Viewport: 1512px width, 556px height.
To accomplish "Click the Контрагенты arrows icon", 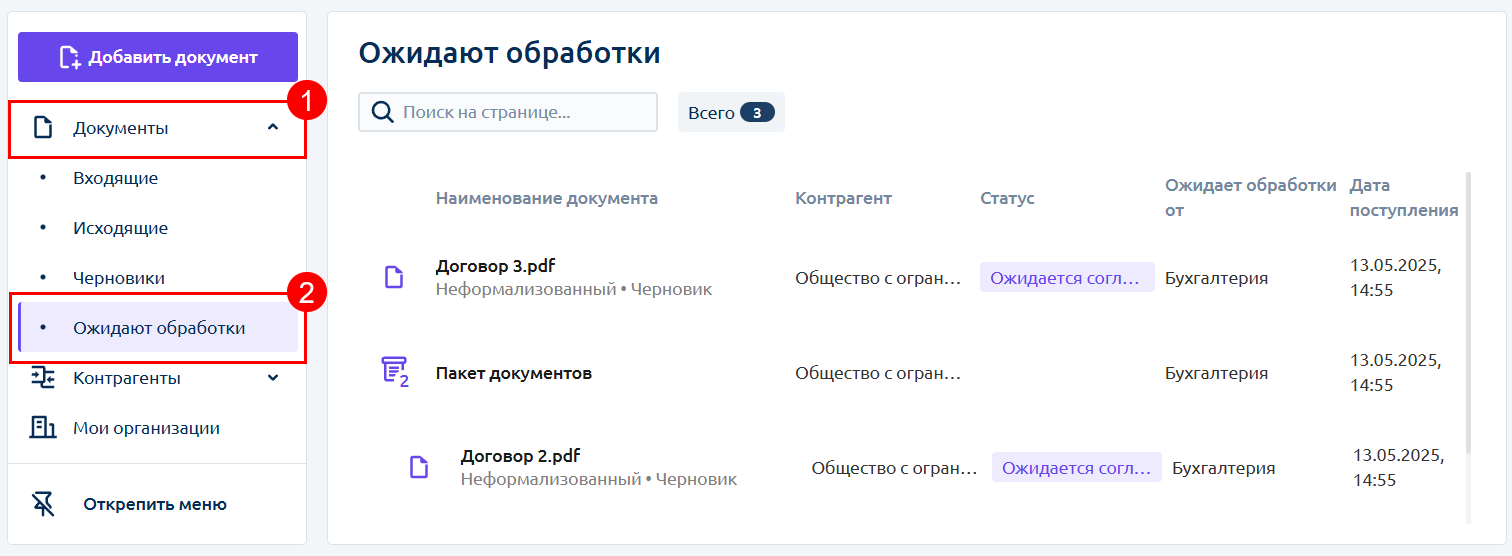I will [x=42, y=377].
